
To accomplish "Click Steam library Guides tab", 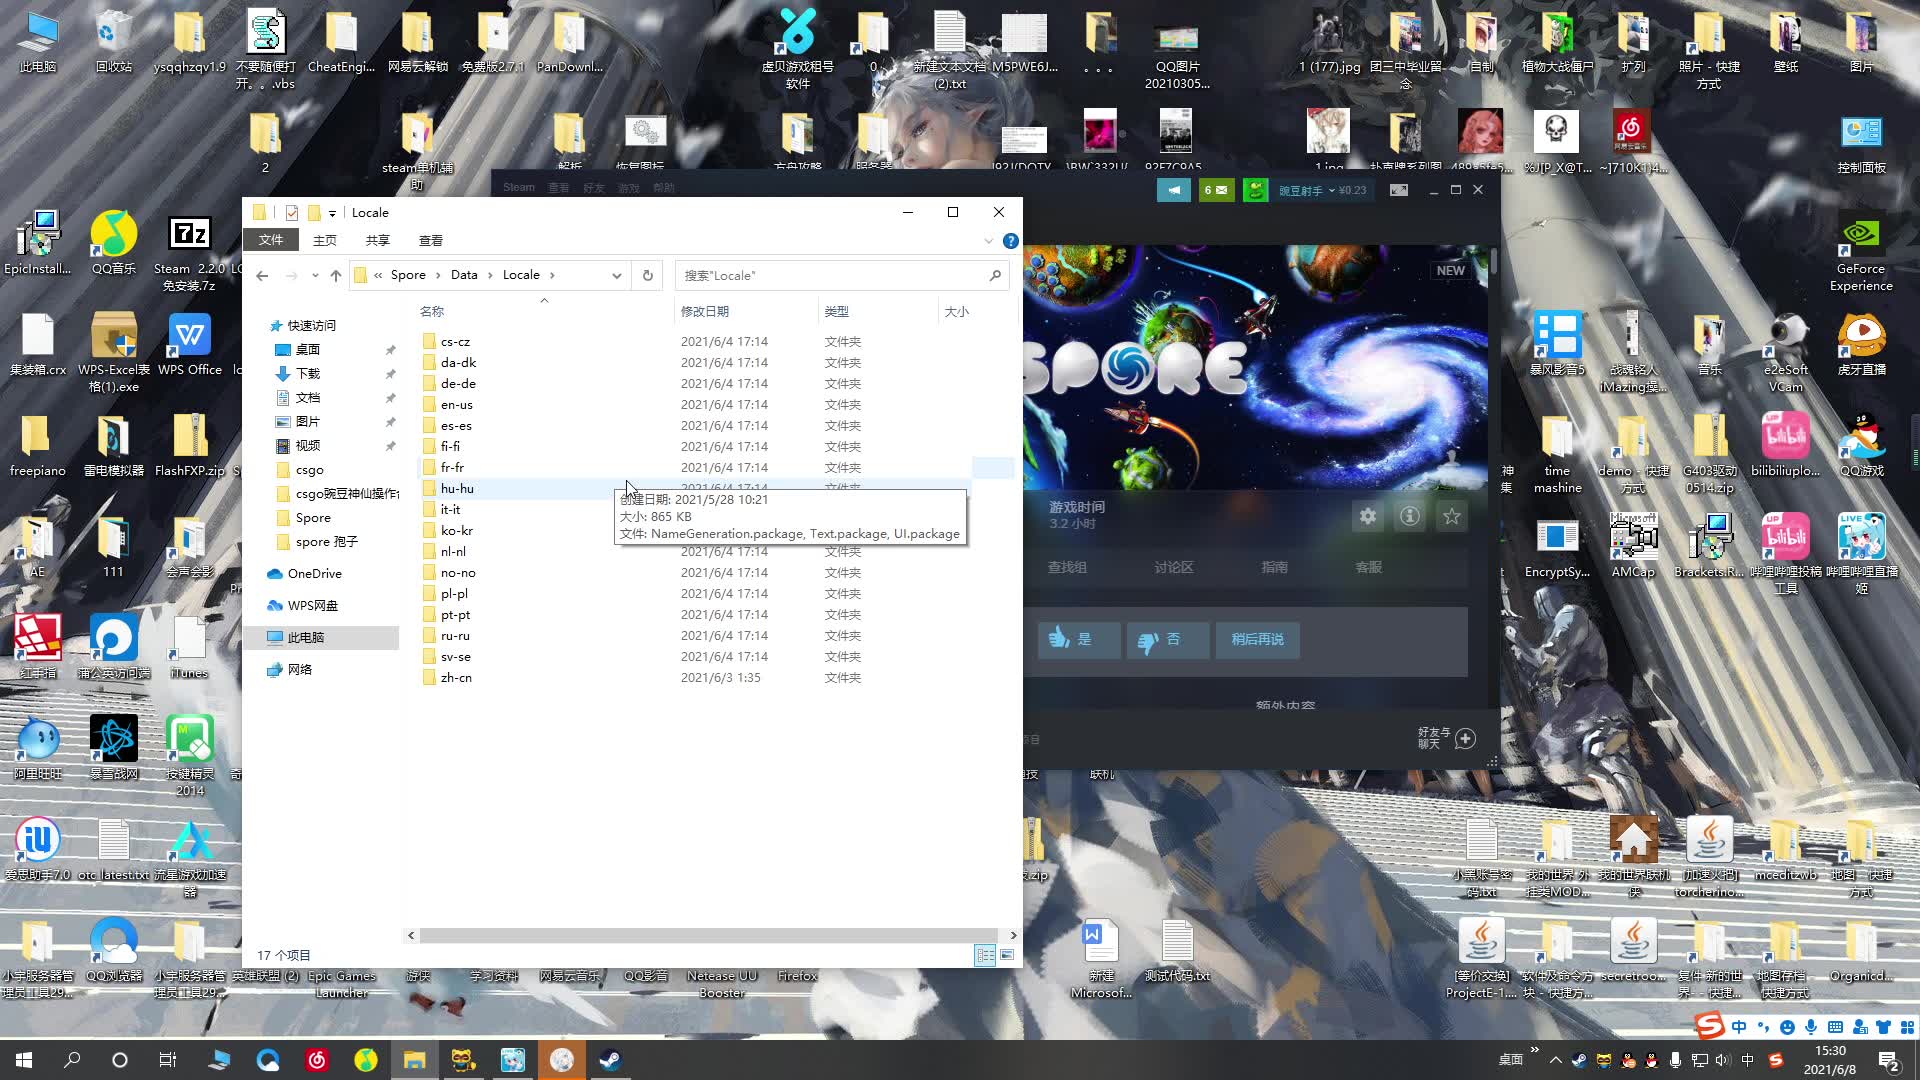I will 1275,567.
